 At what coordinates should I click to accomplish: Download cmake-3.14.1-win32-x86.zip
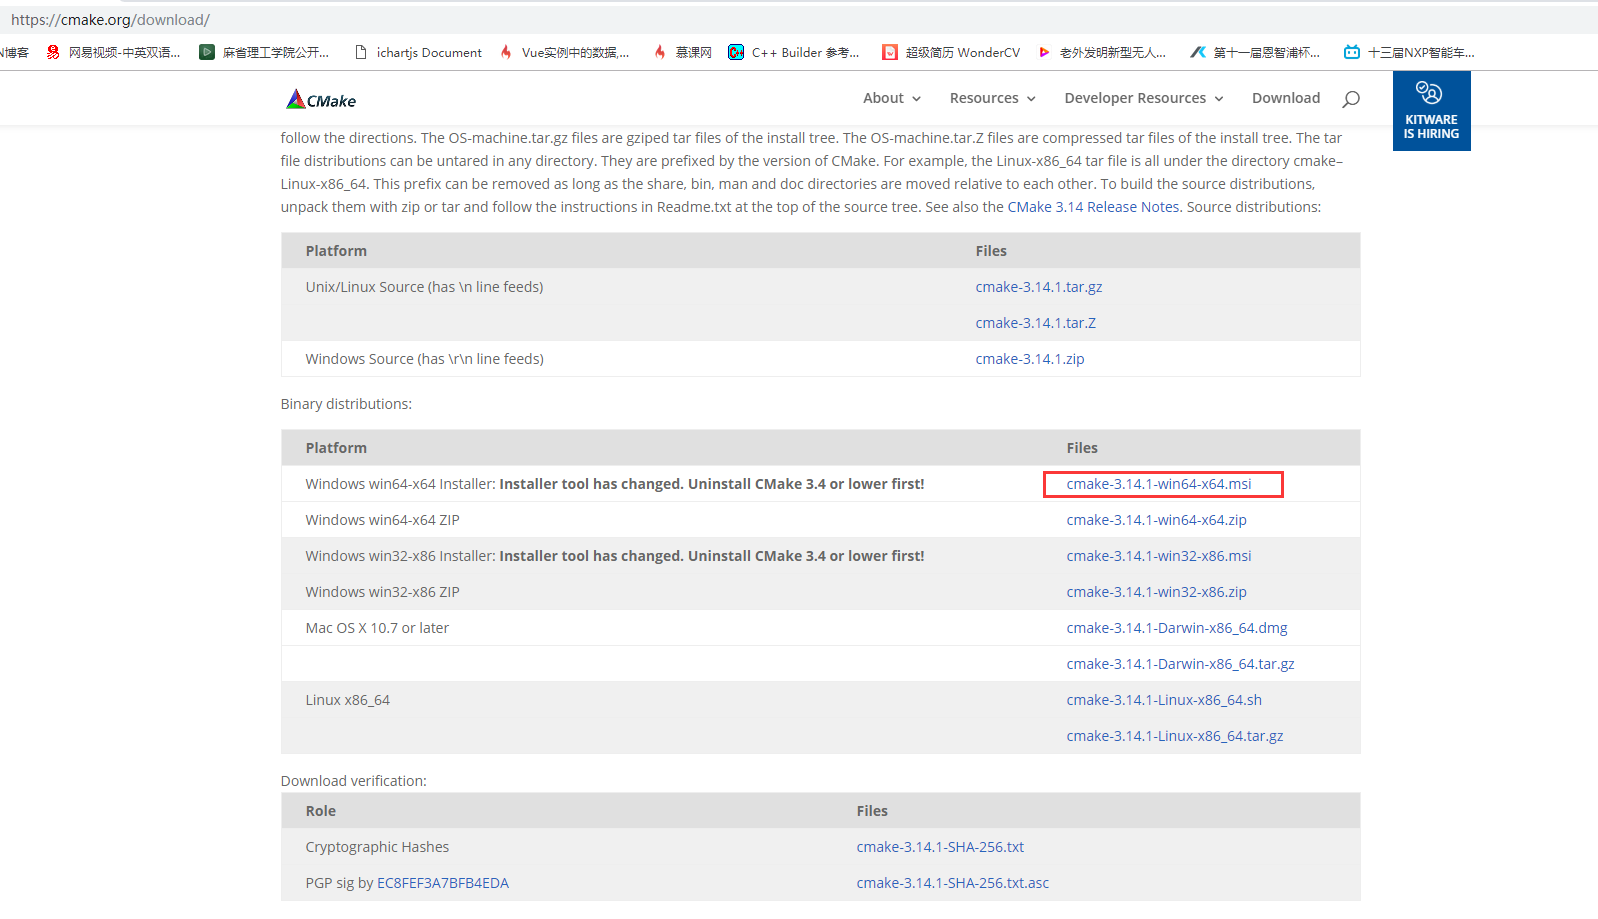point(1156,592)
